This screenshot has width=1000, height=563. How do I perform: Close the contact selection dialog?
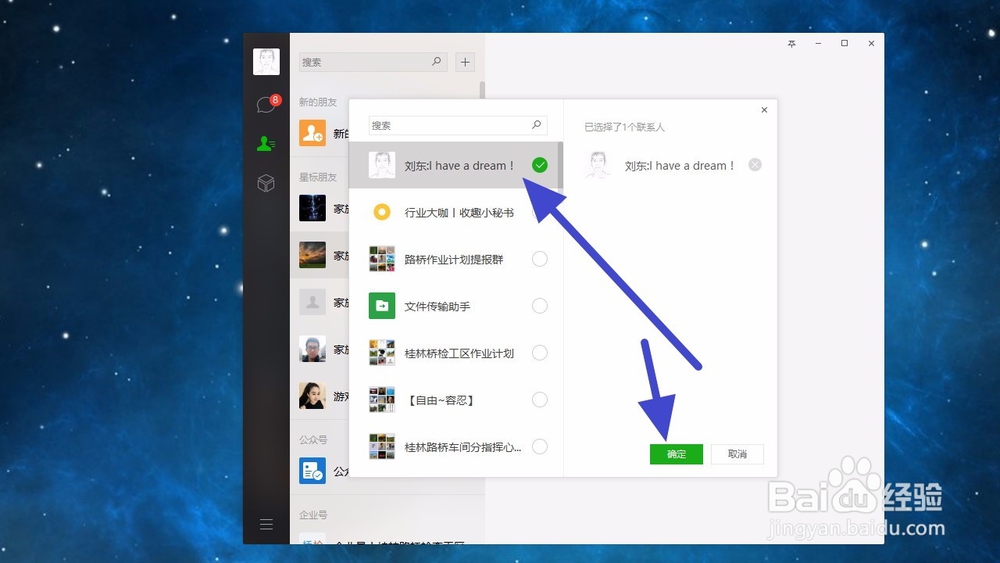tap(764, 110)
